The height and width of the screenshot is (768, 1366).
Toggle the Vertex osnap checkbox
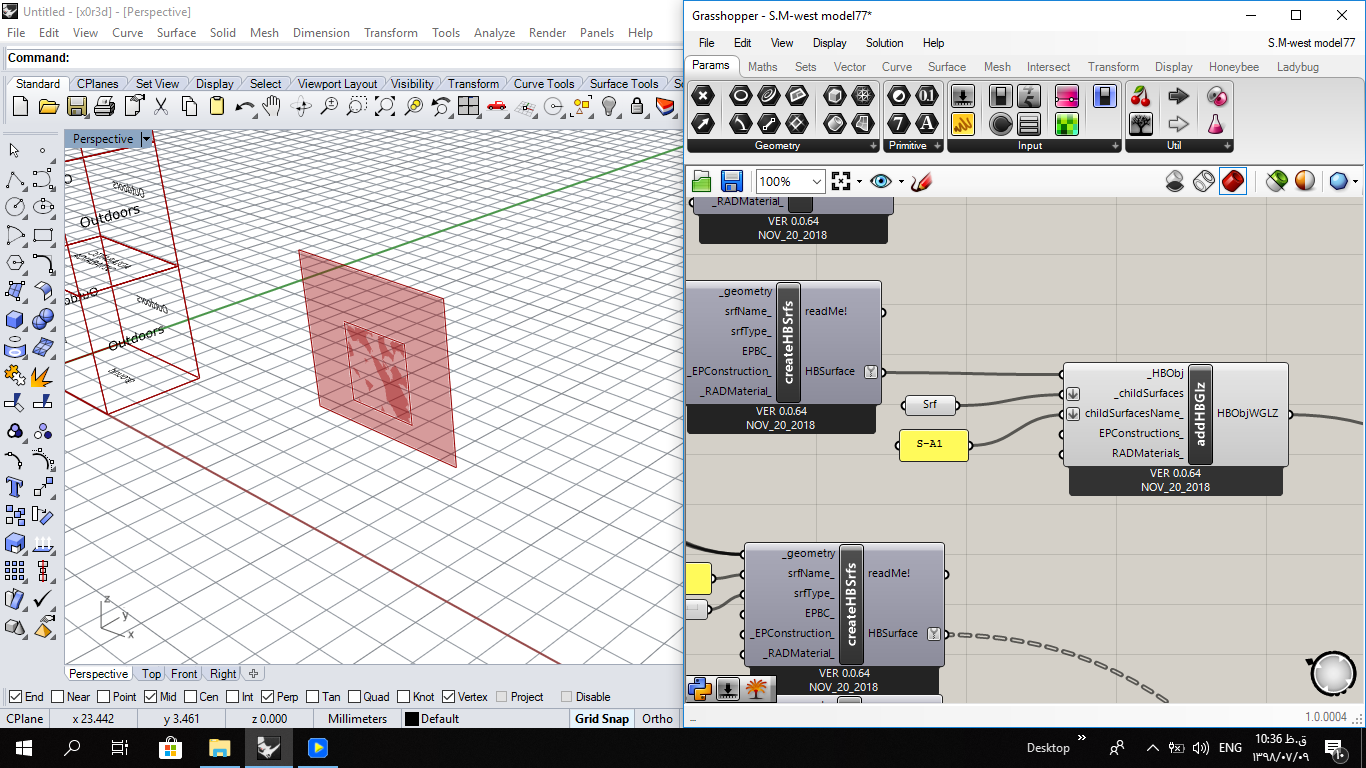click(449, 697)
